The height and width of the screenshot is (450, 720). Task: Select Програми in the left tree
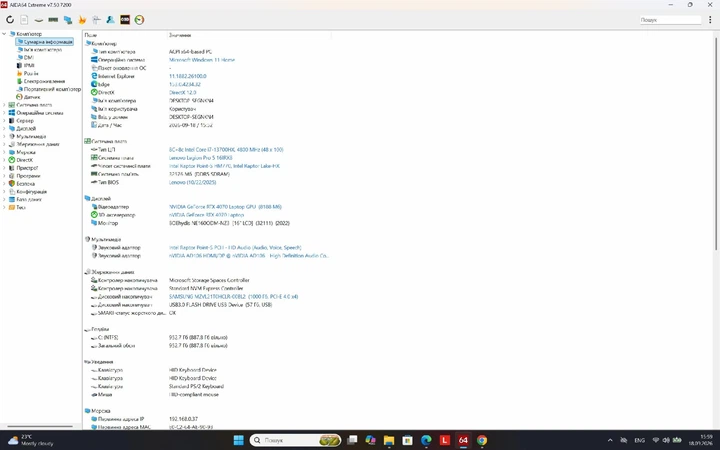(x=28, y=176)
